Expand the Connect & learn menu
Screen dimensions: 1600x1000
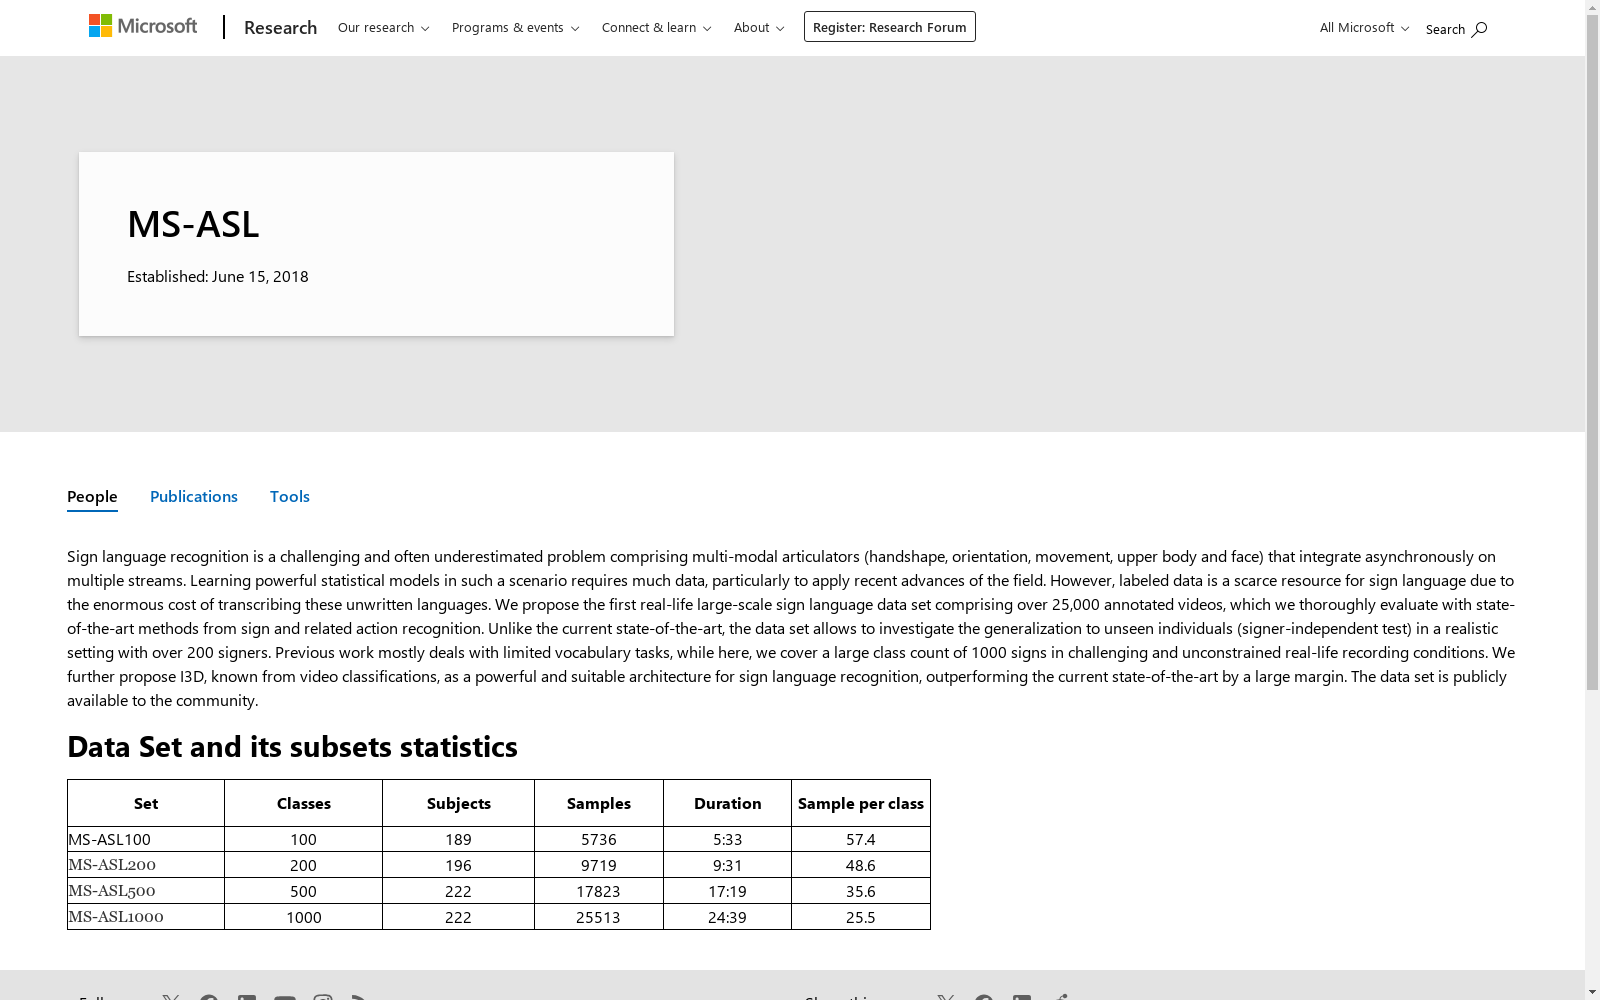(657, 27)
